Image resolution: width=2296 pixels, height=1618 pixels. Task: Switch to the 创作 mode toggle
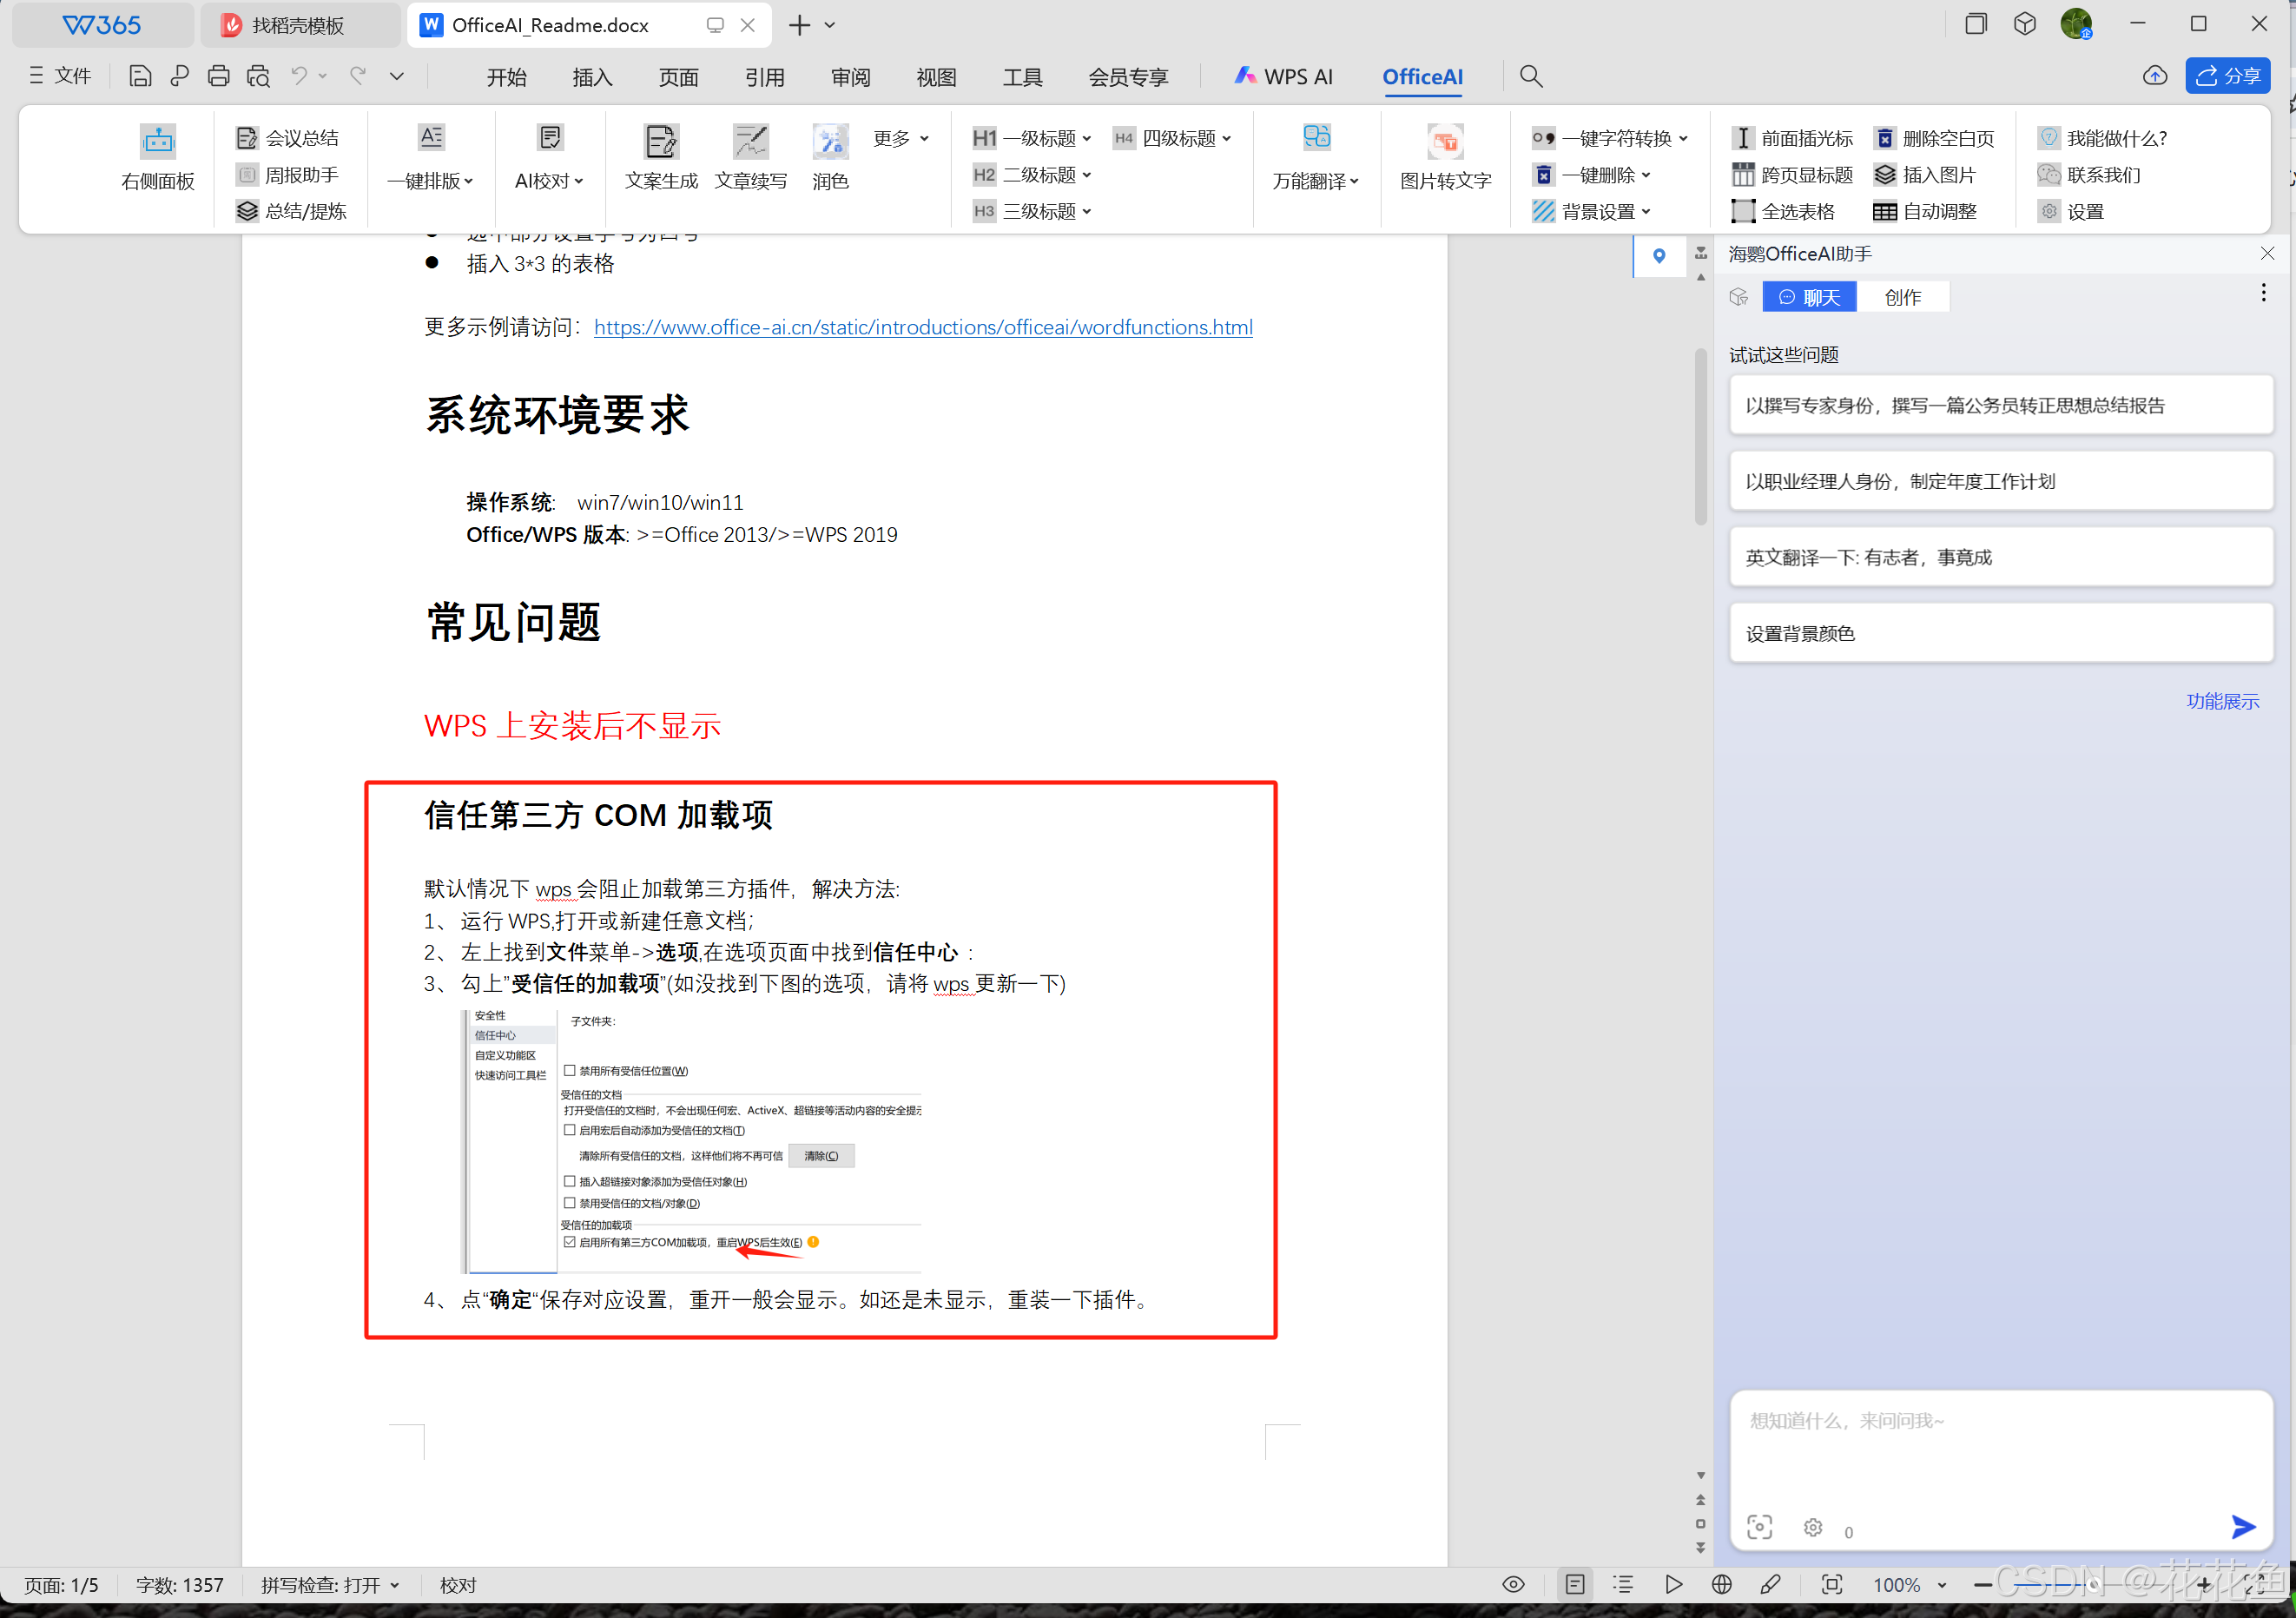(x=1902, y=297)
